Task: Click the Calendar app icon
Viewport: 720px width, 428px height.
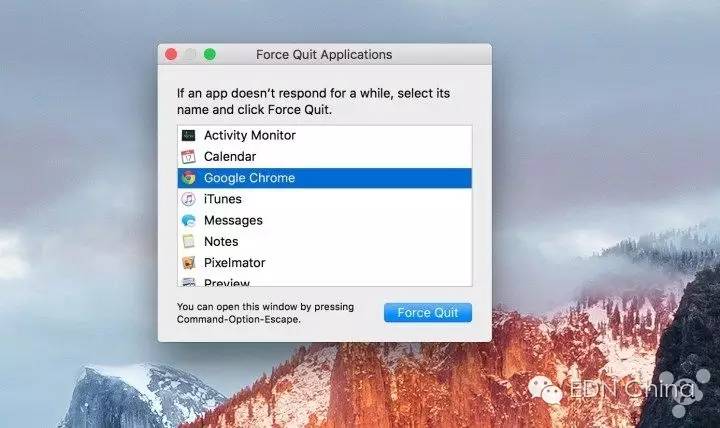Action: click(x=188, y=157)
